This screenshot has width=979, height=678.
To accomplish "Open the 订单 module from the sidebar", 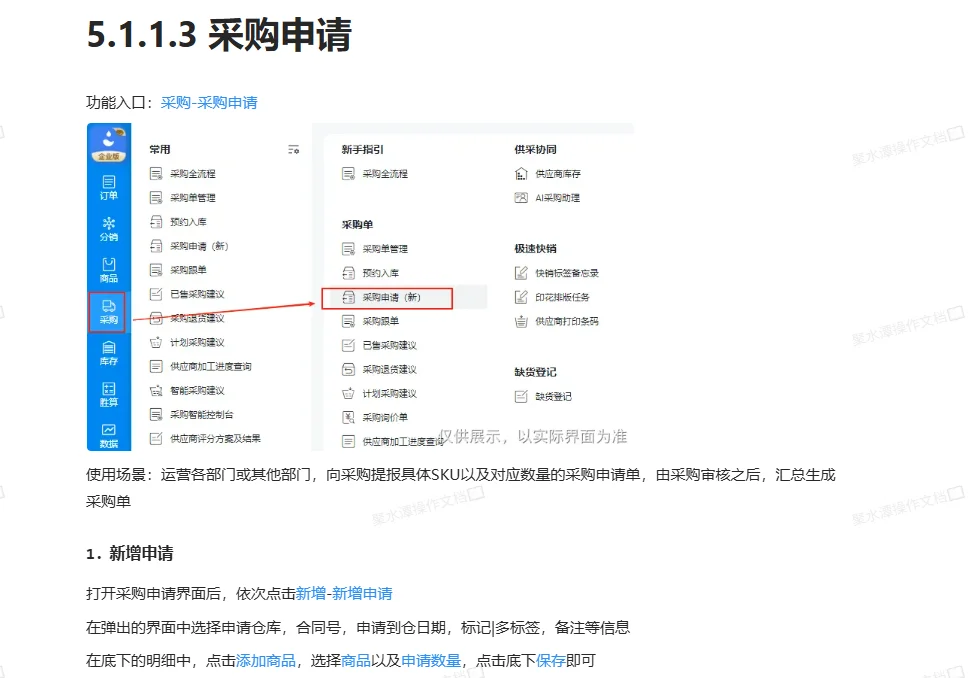I will [x=108, y=186].
